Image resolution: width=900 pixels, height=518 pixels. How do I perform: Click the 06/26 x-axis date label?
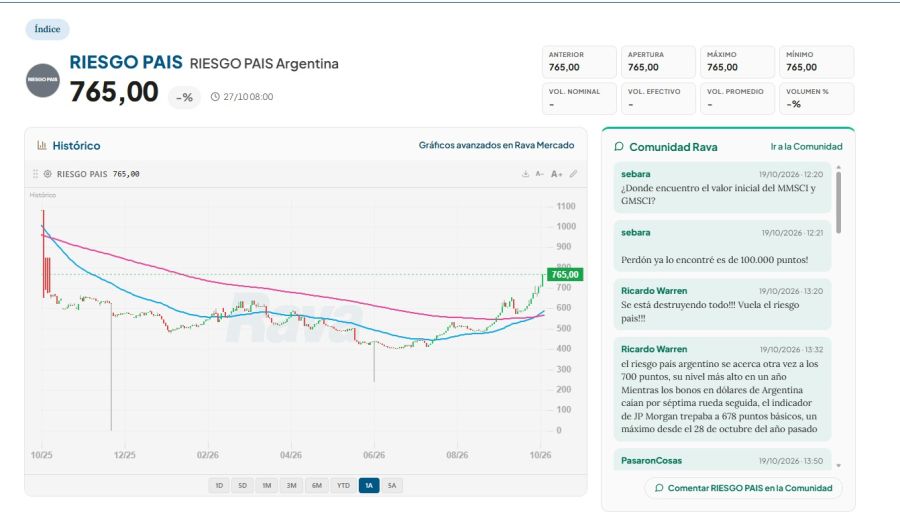click(x=374, y=455)
